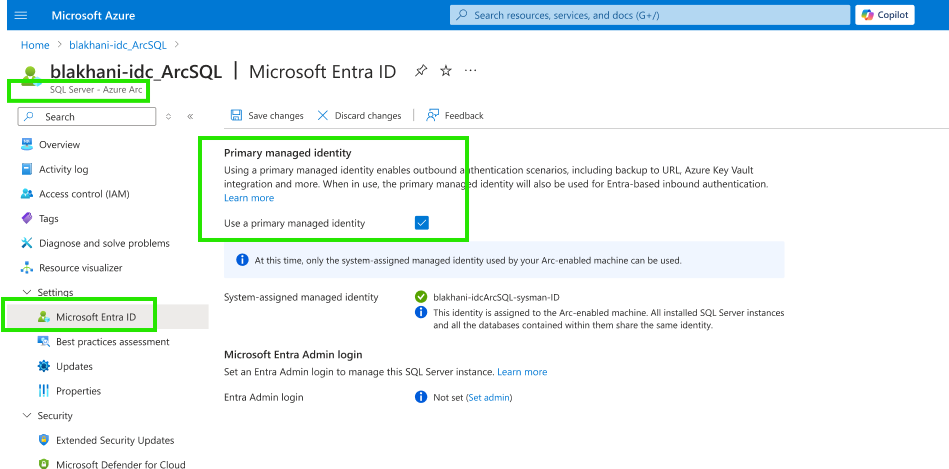This screenshot has height=469, width=949.
Task: Select Best practices assessment menu item
Action: tap(112, 342)
